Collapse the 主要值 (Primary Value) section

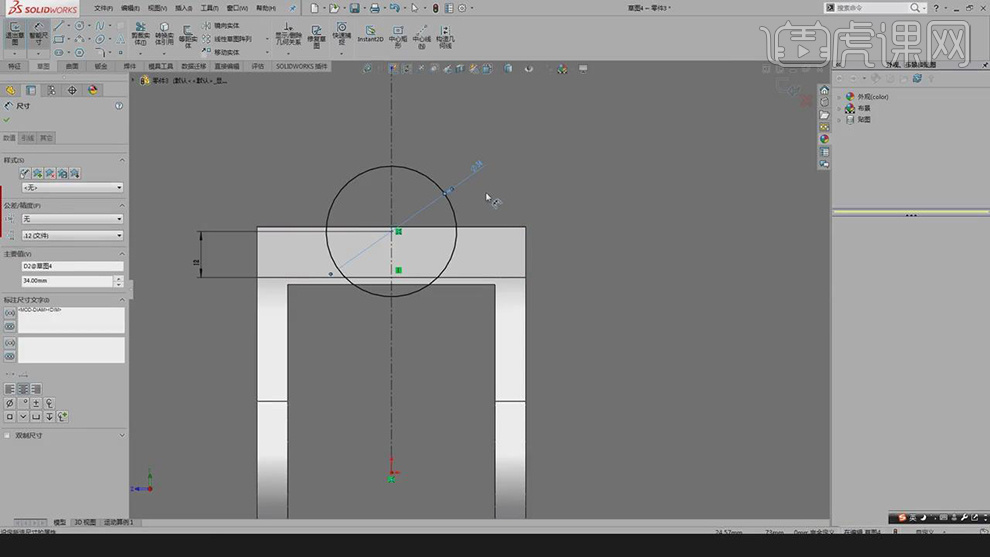[x=122, y=254]
